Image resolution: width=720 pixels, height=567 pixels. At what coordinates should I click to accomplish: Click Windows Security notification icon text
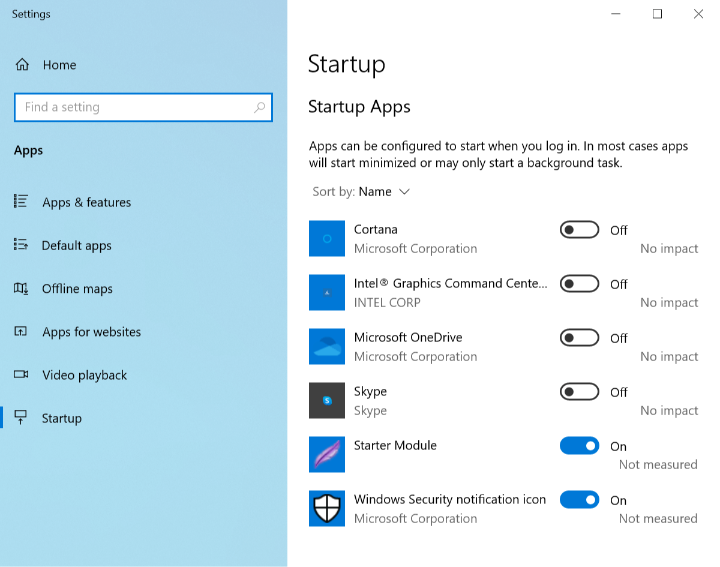tap(450, 500)
